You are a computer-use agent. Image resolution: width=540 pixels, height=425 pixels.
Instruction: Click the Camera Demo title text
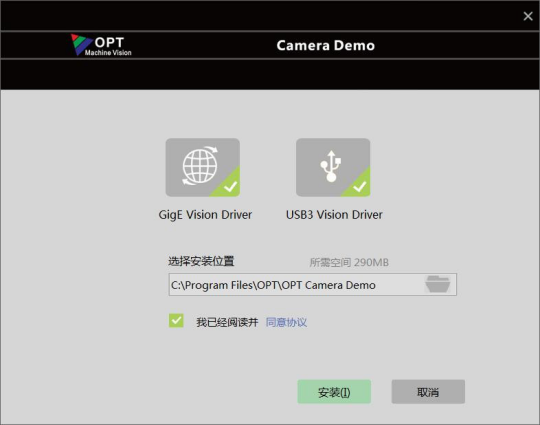(x=325, y=45)
